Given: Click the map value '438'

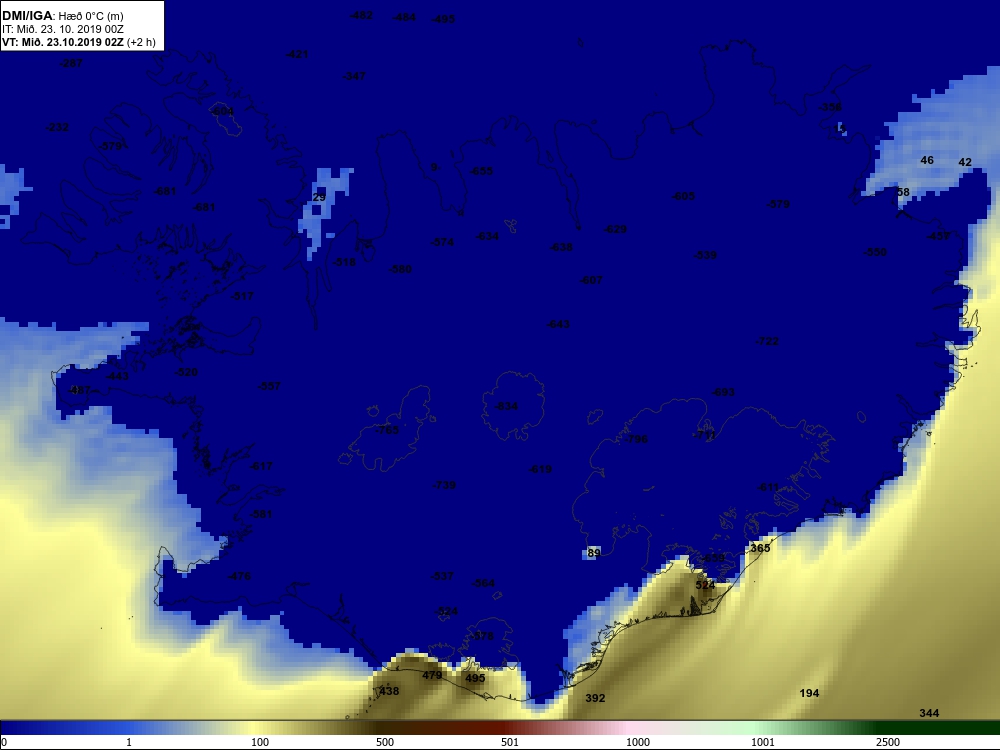Looking at the screenshot, I should point(389,691).
